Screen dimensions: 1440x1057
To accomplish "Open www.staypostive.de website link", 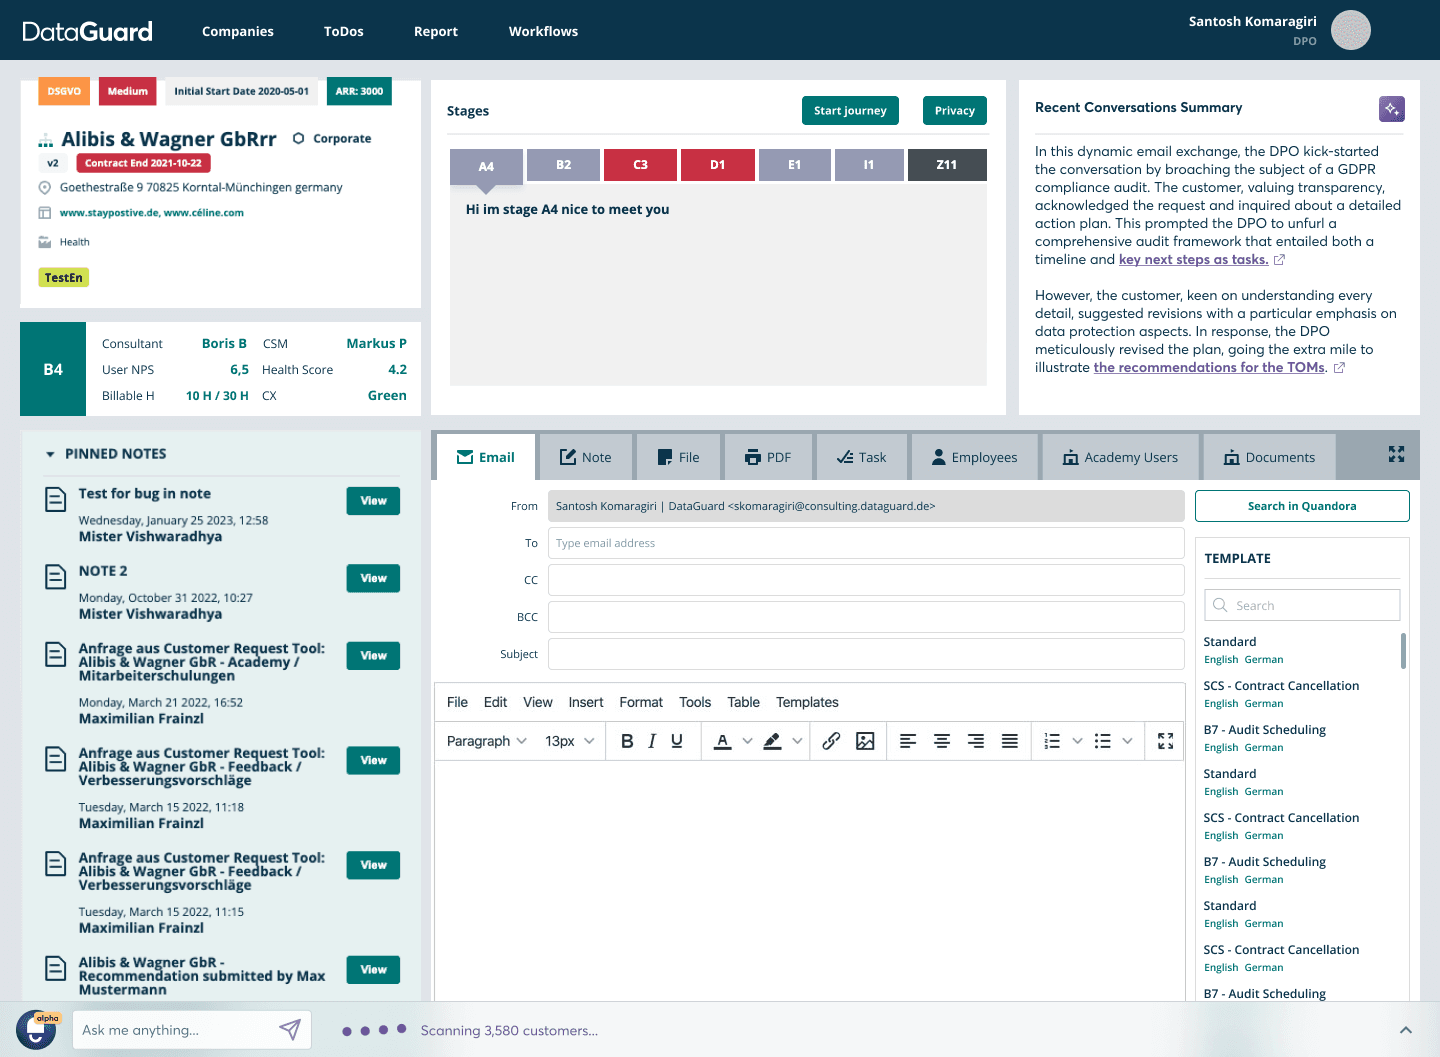I will coord(109,213).
